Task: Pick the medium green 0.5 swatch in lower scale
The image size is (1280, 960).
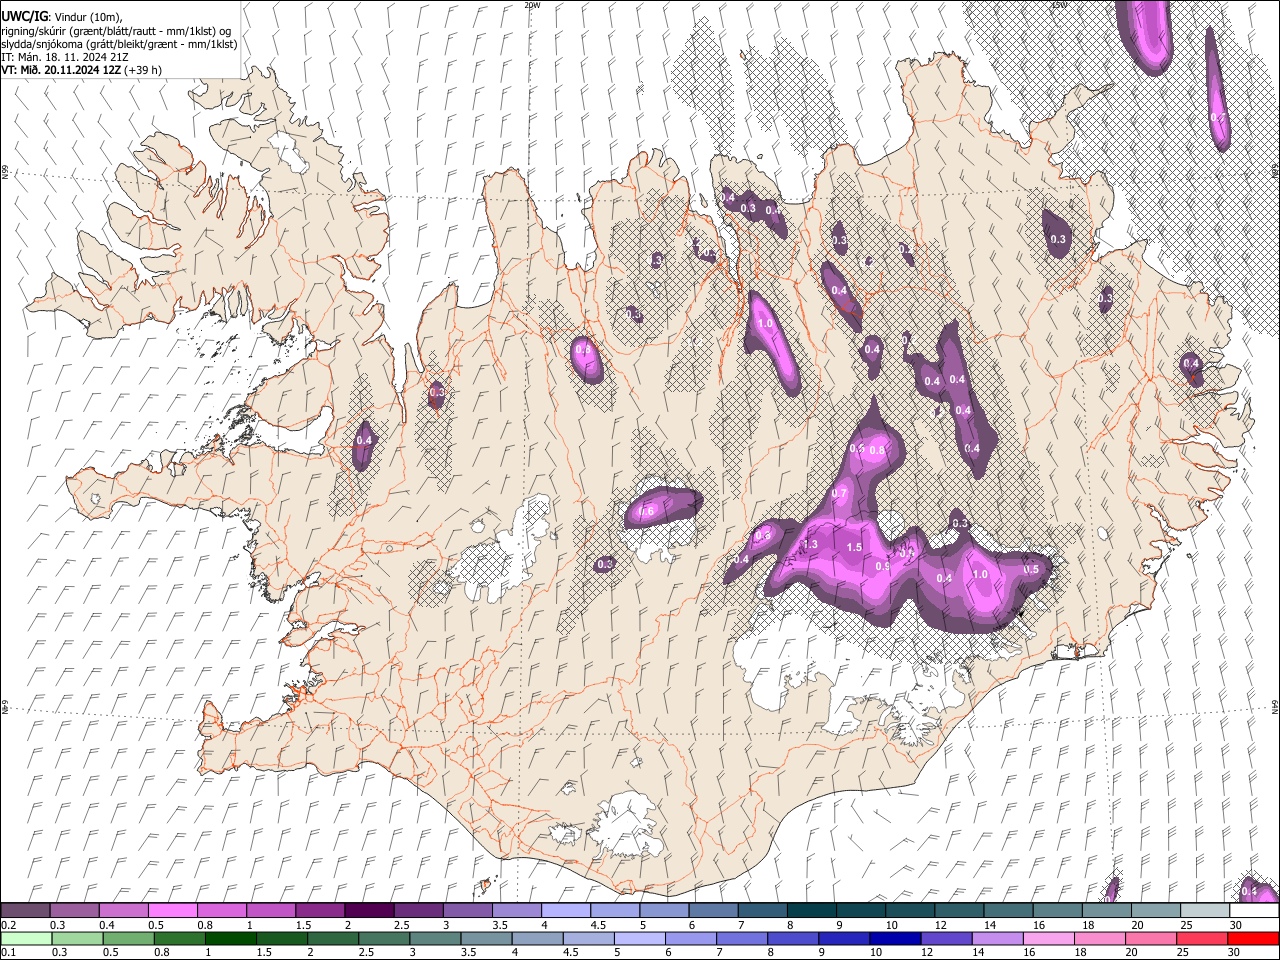Action: [x=128, y=938]
